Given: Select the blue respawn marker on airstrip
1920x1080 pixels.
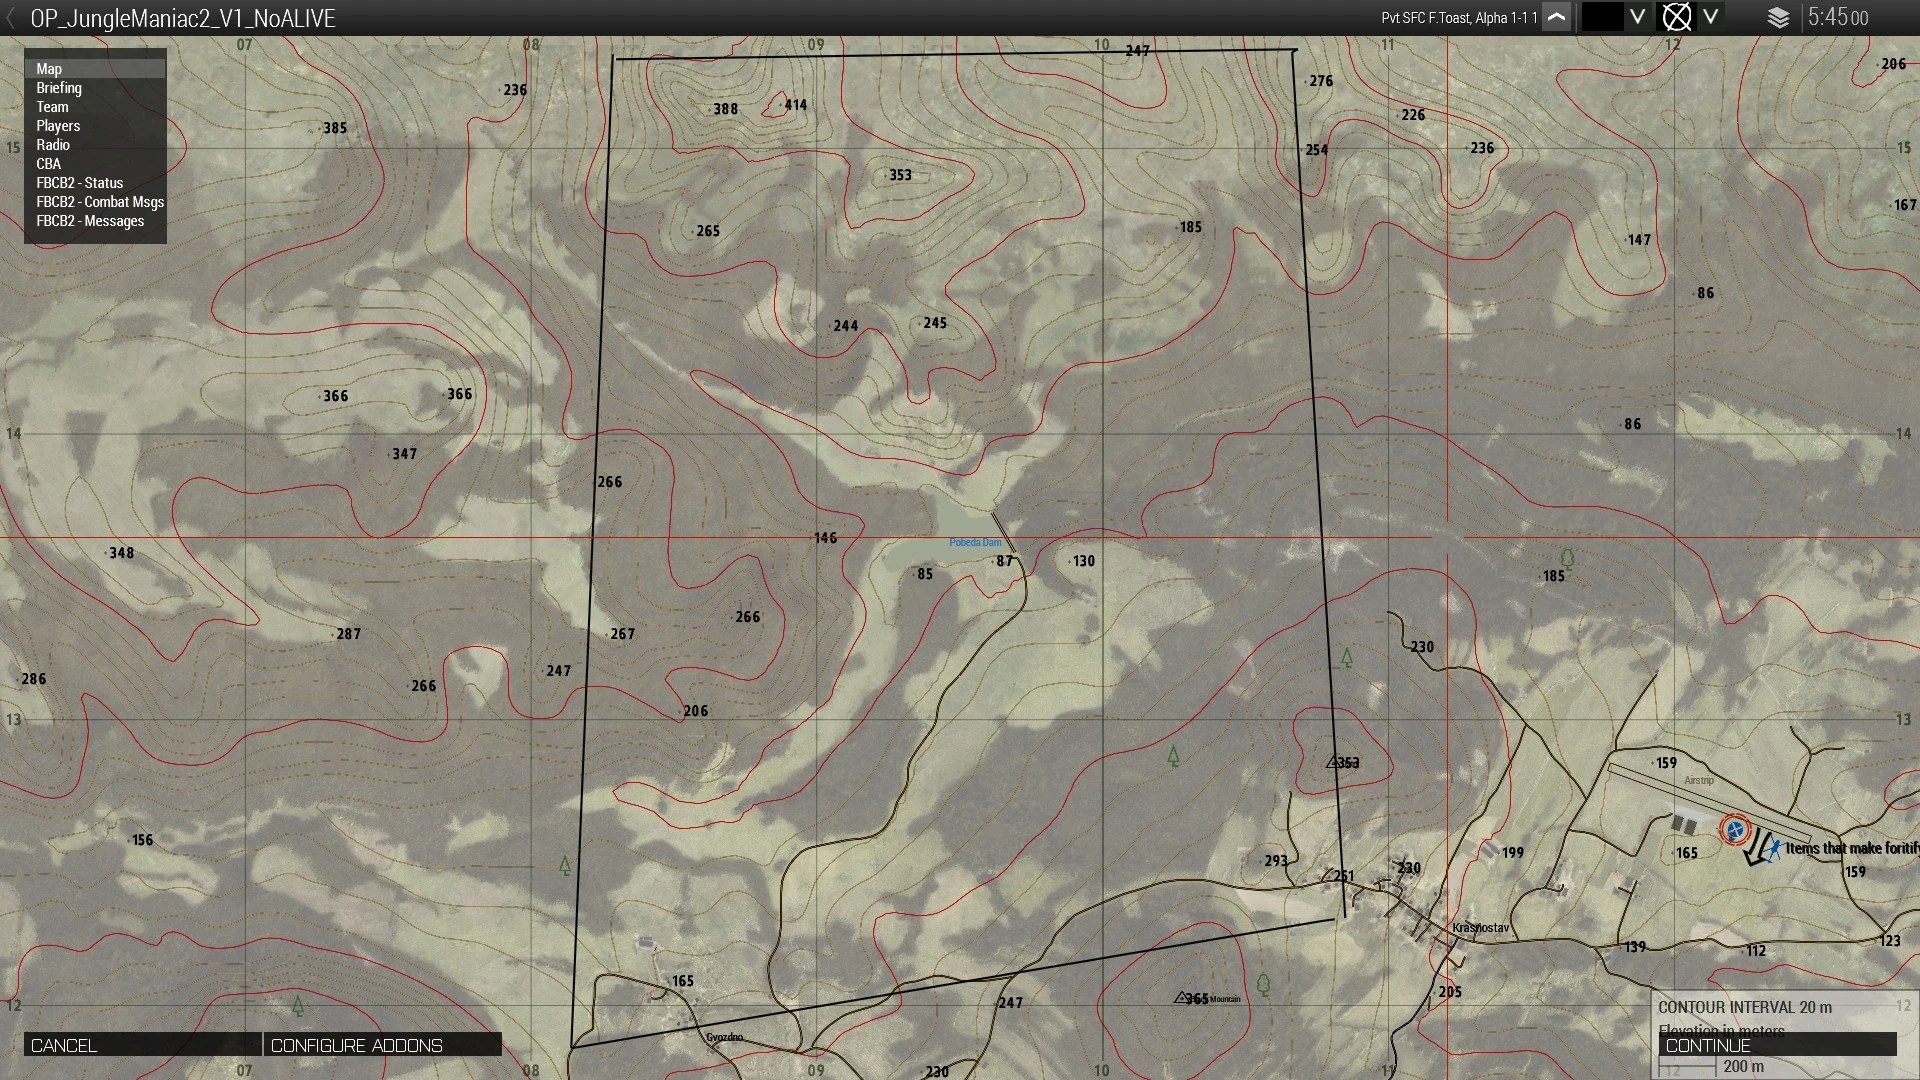Looking at the screenshot, I should tap(1735, 830).
